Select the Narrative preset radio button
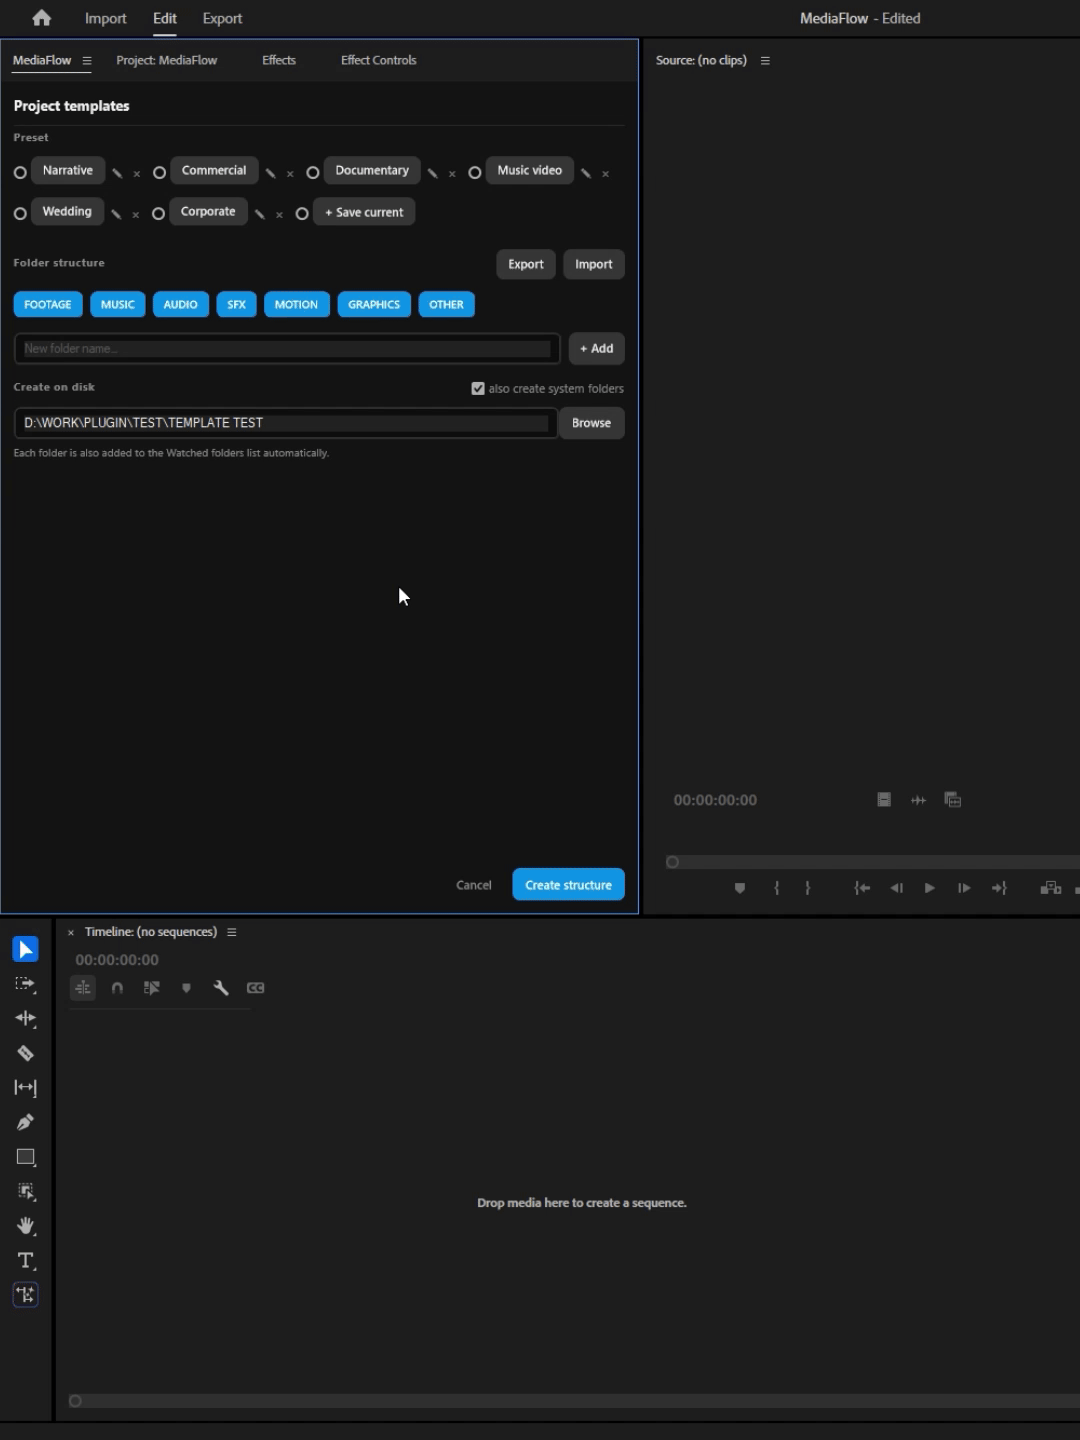 tap(20, 173)
